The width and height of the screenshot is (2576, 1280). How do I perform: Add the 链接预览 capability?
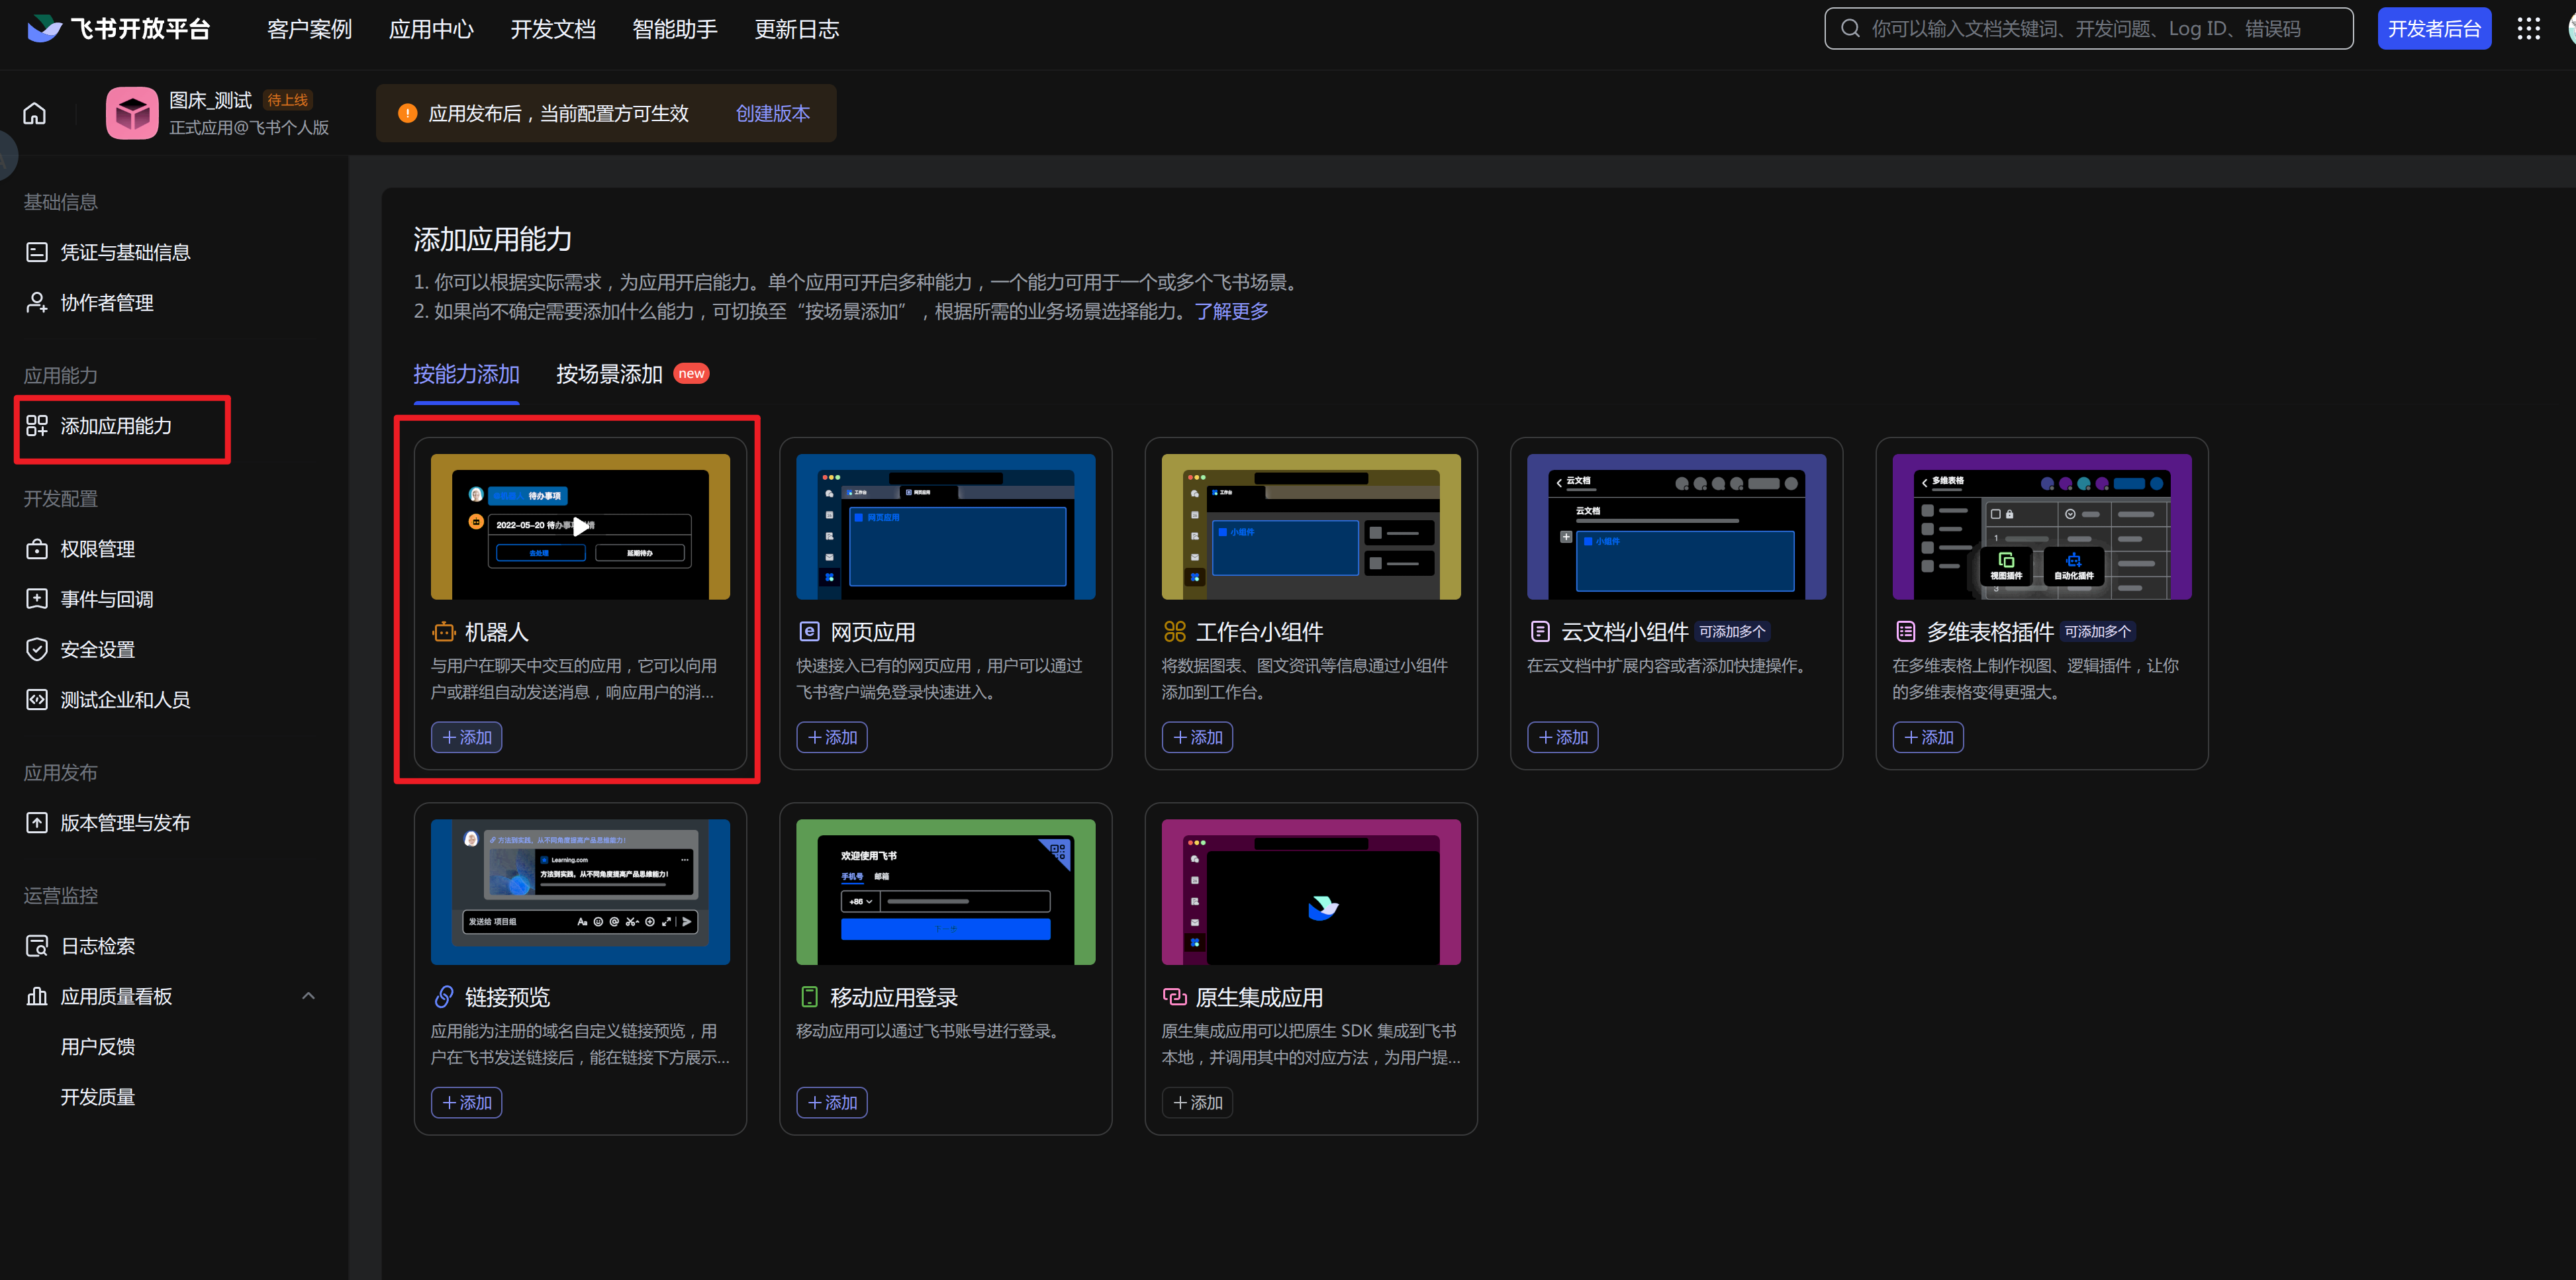(467, 1102)
